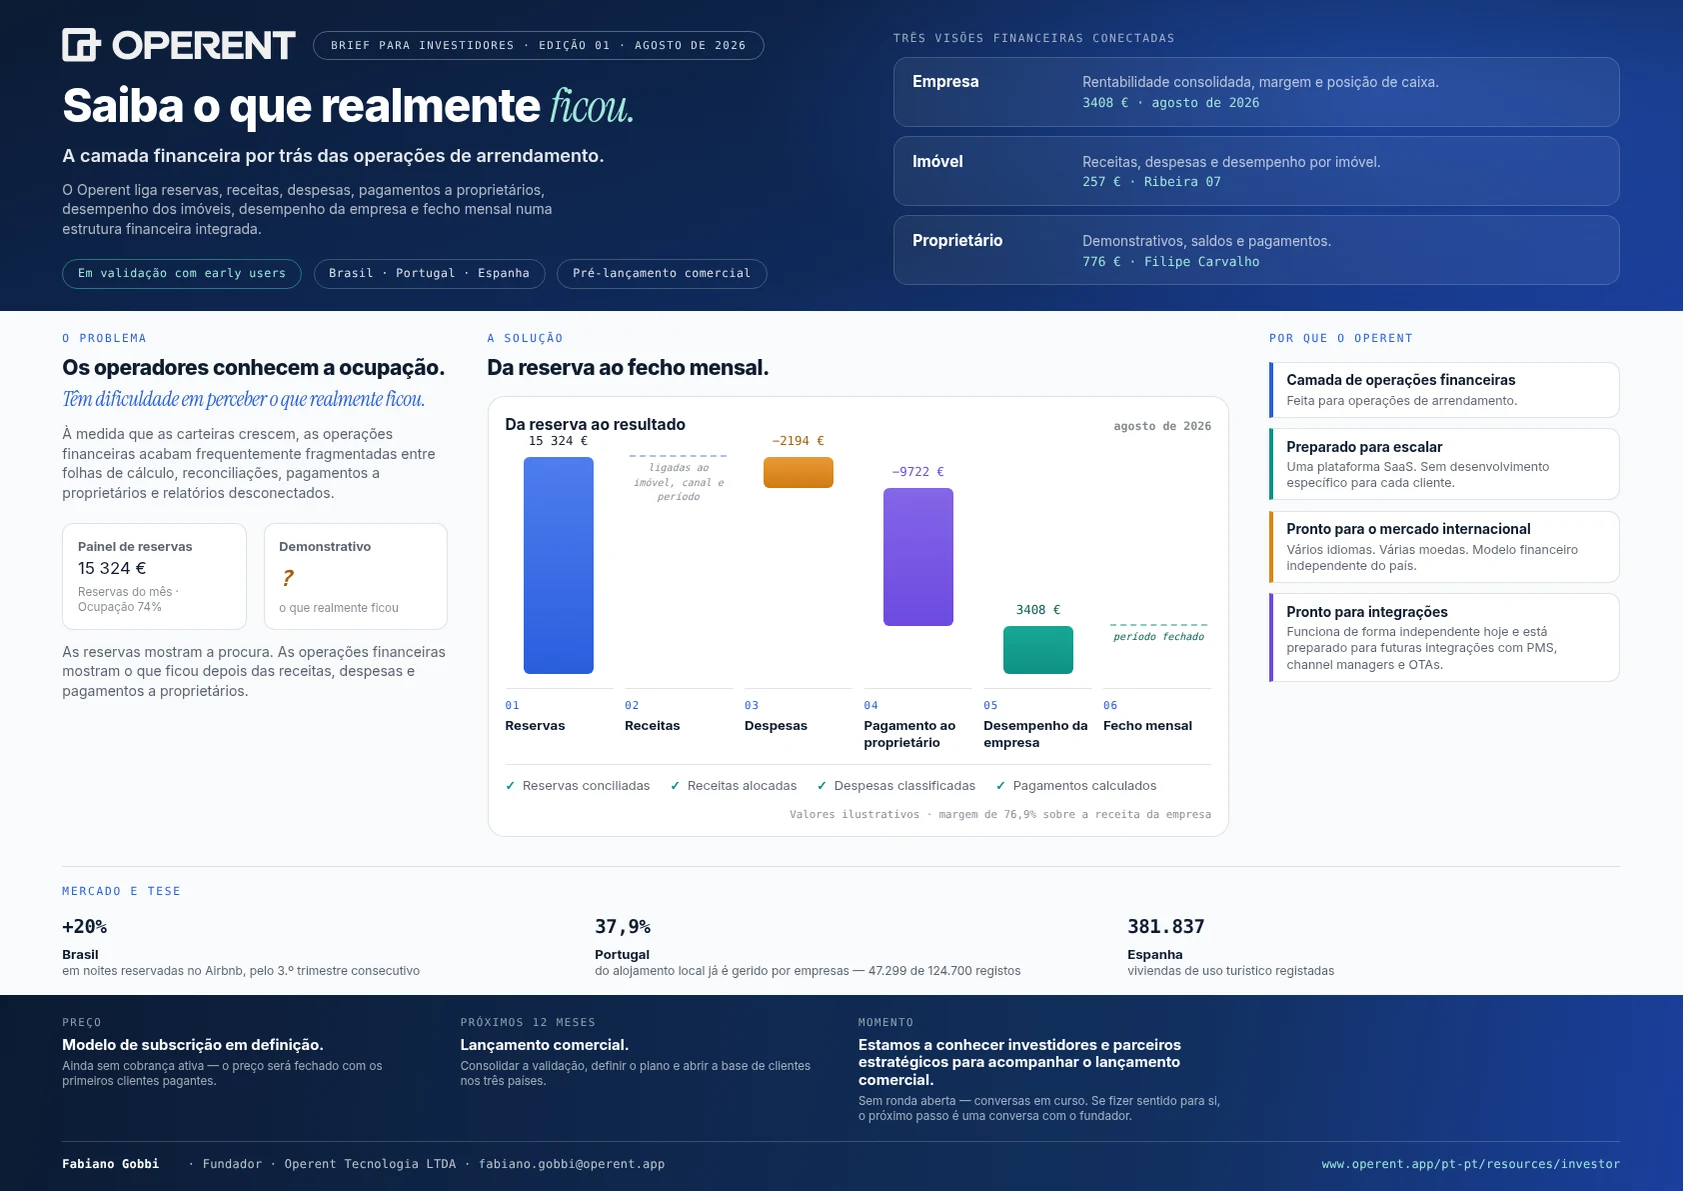Image resolution: width=1684 pixels, height=1191 pixels.
Task: Click the green Desempenho da empresa bar
Action: pos(1038,650)
